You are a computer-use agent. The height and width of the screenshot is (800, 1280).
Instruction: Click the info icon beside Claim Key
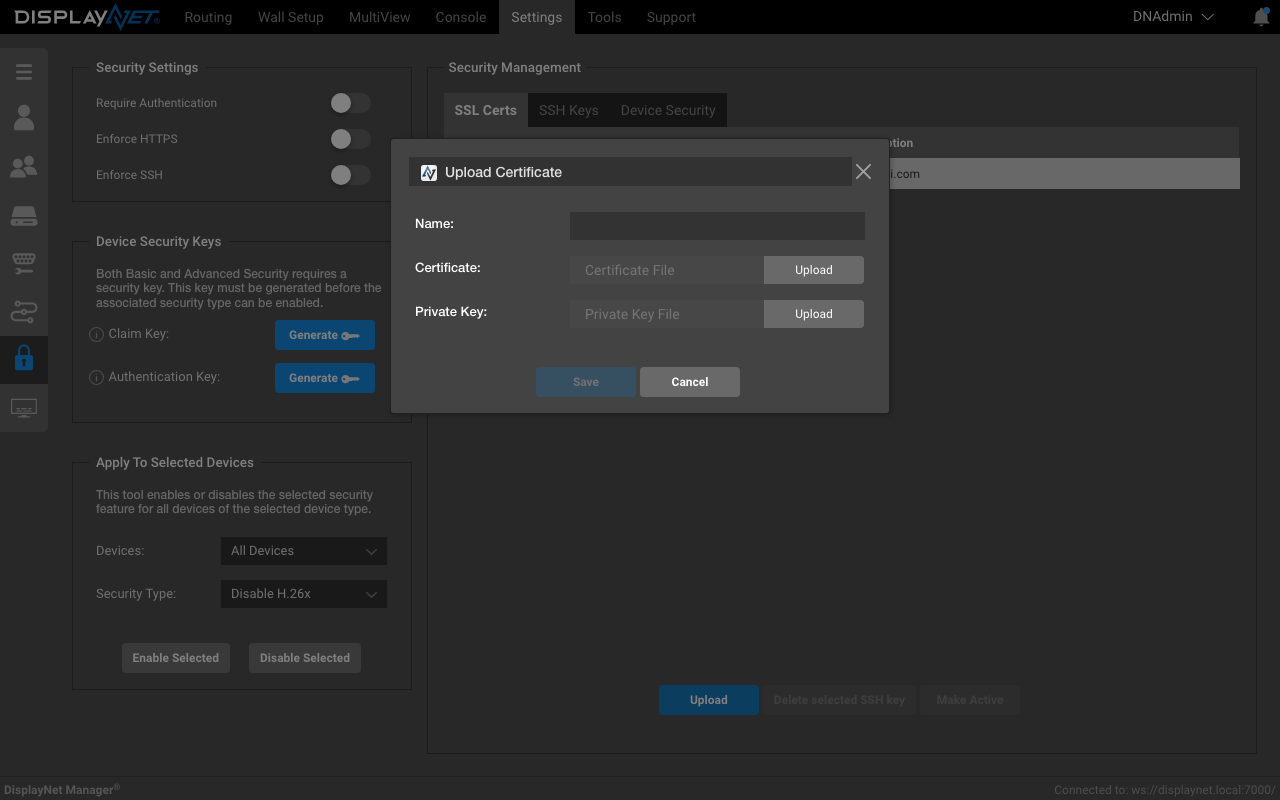click(x=97, y=335)
